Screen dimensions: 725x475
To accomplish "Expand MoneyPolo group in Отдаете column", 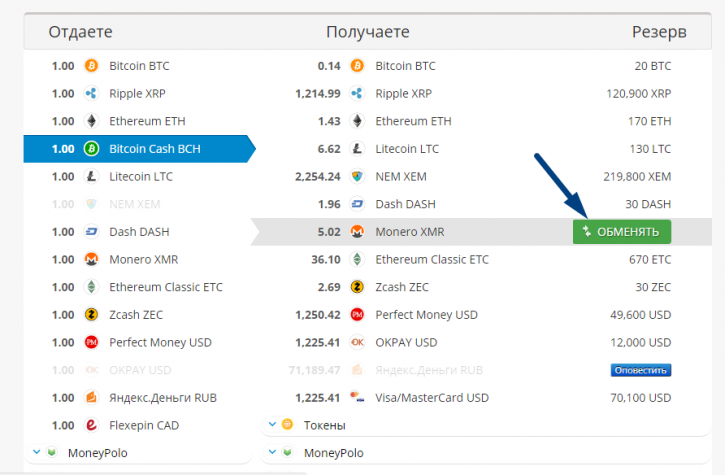I will (37, 452).
